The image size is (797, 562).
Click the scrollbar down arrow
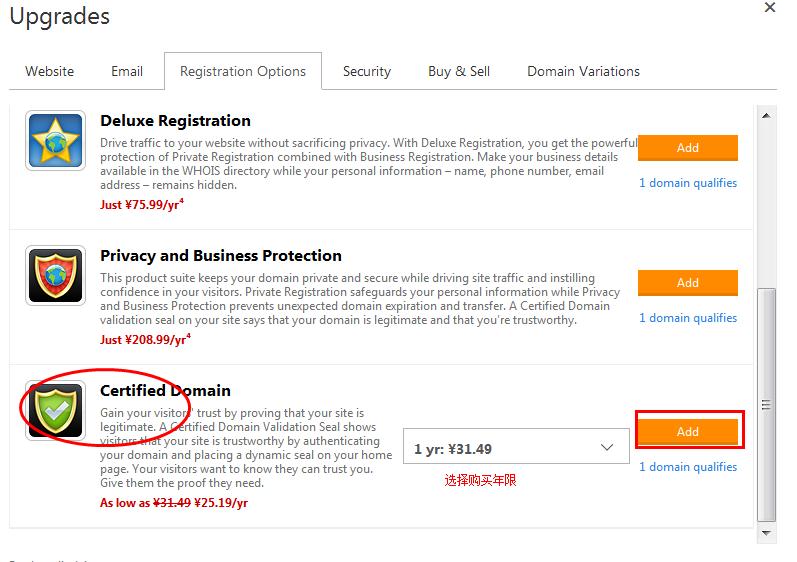(766, 533)
